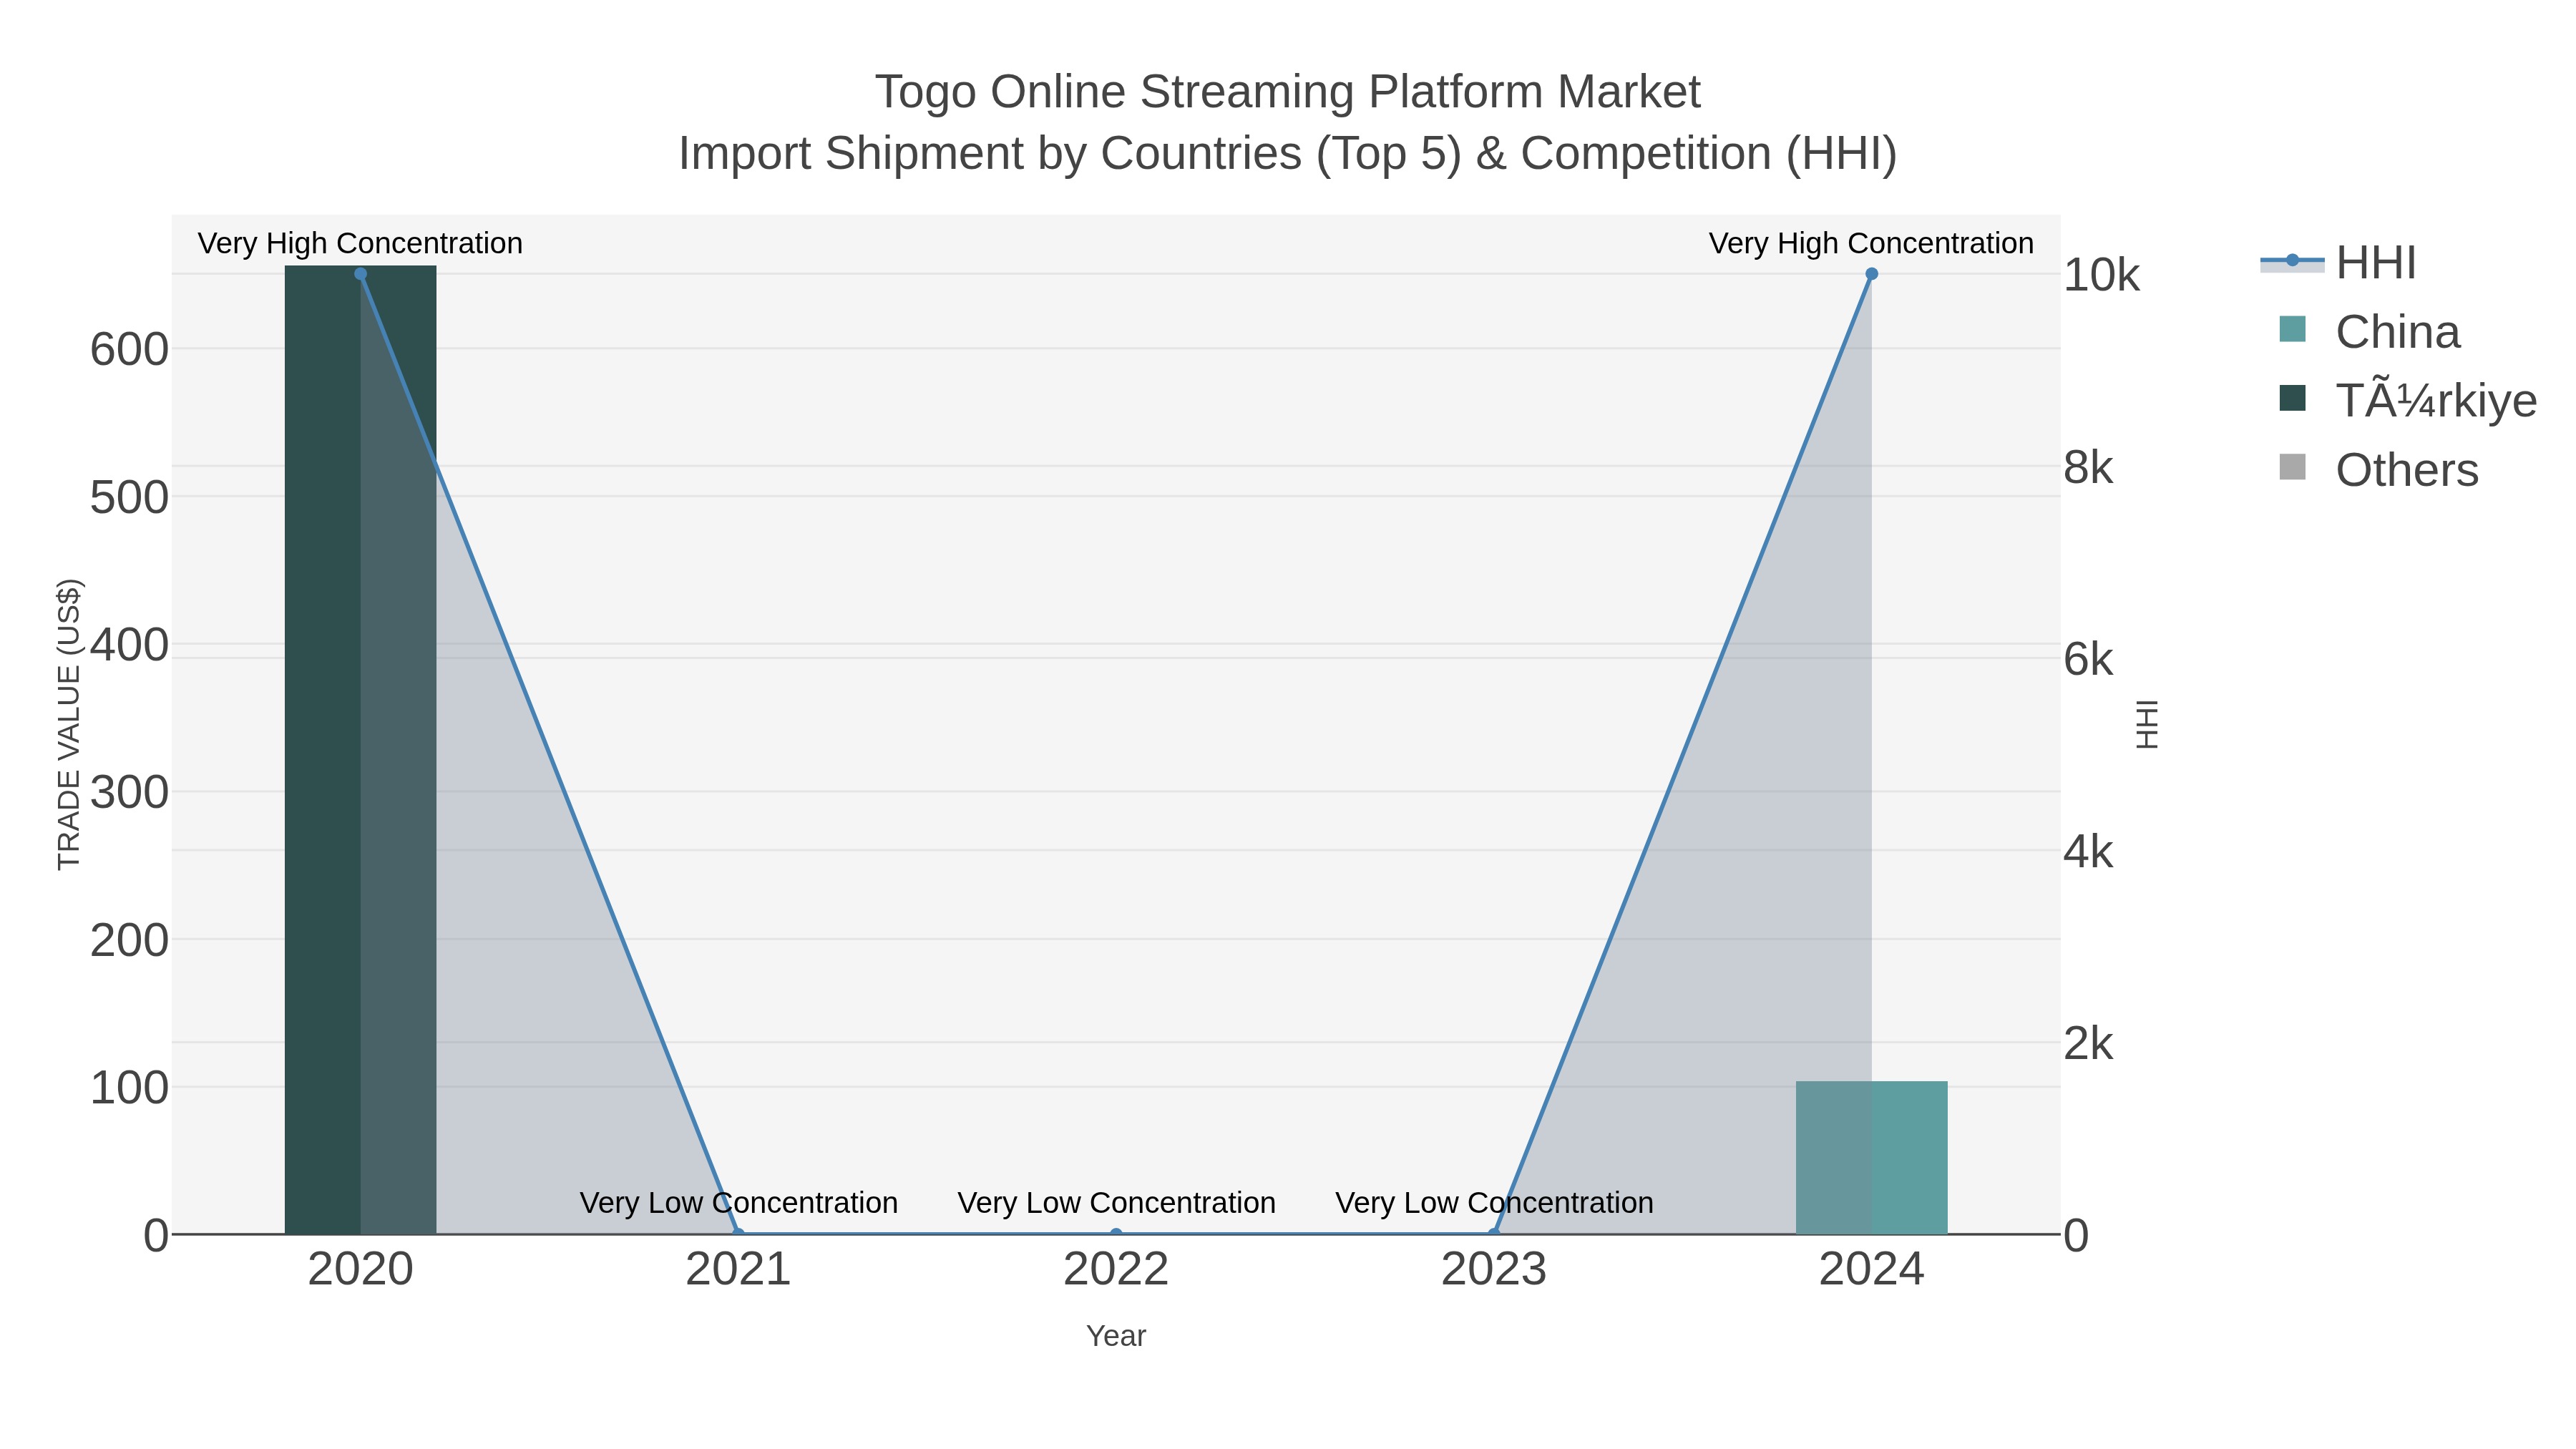Click the 2024 China bar

click(1871, 1158)
